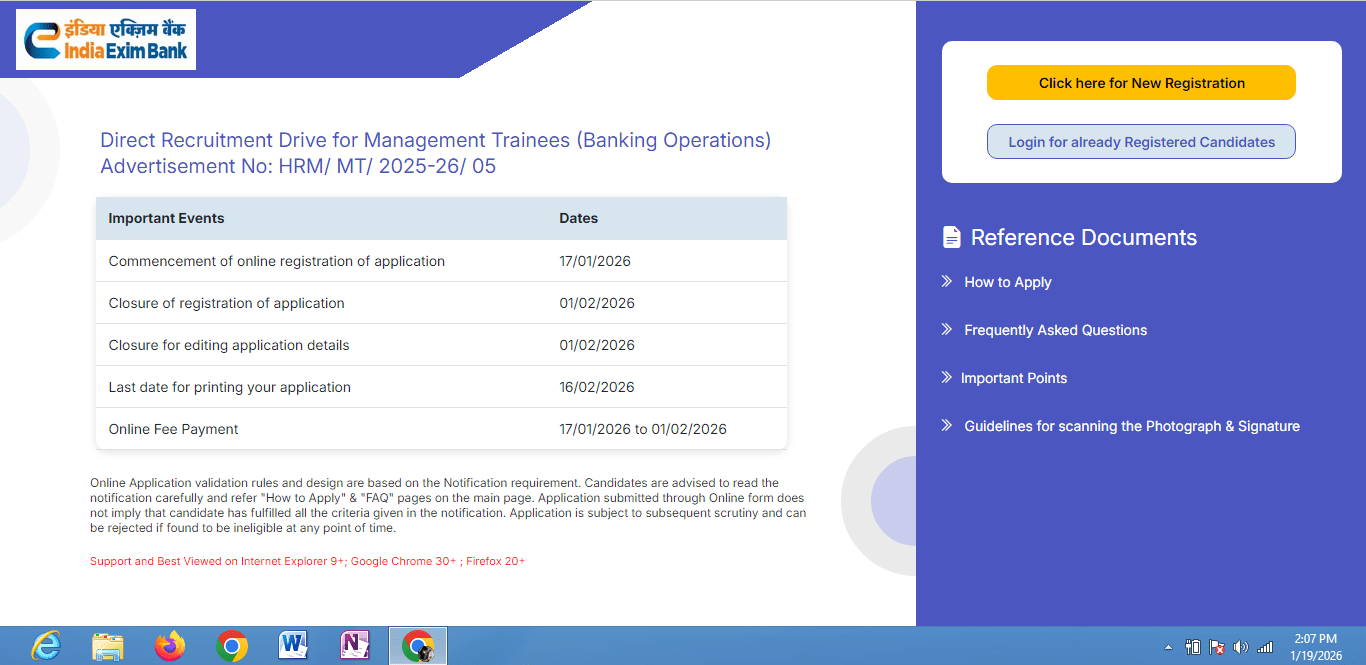
Task: Open the volume speaker icon in system tray
Action: (x=1241, y=647)
